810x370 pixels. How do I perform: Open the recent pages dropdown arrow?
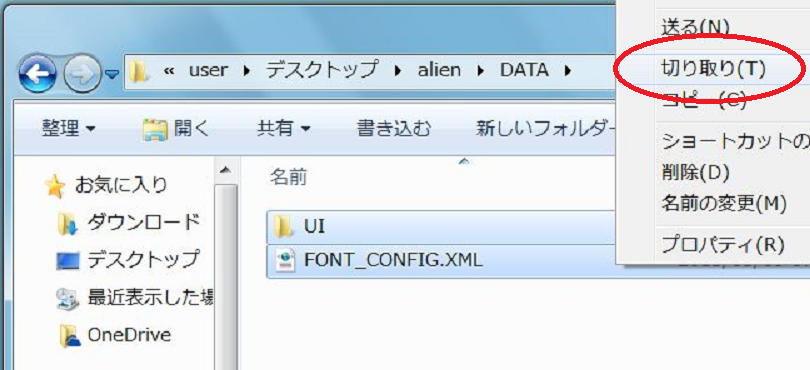[112, 75]
